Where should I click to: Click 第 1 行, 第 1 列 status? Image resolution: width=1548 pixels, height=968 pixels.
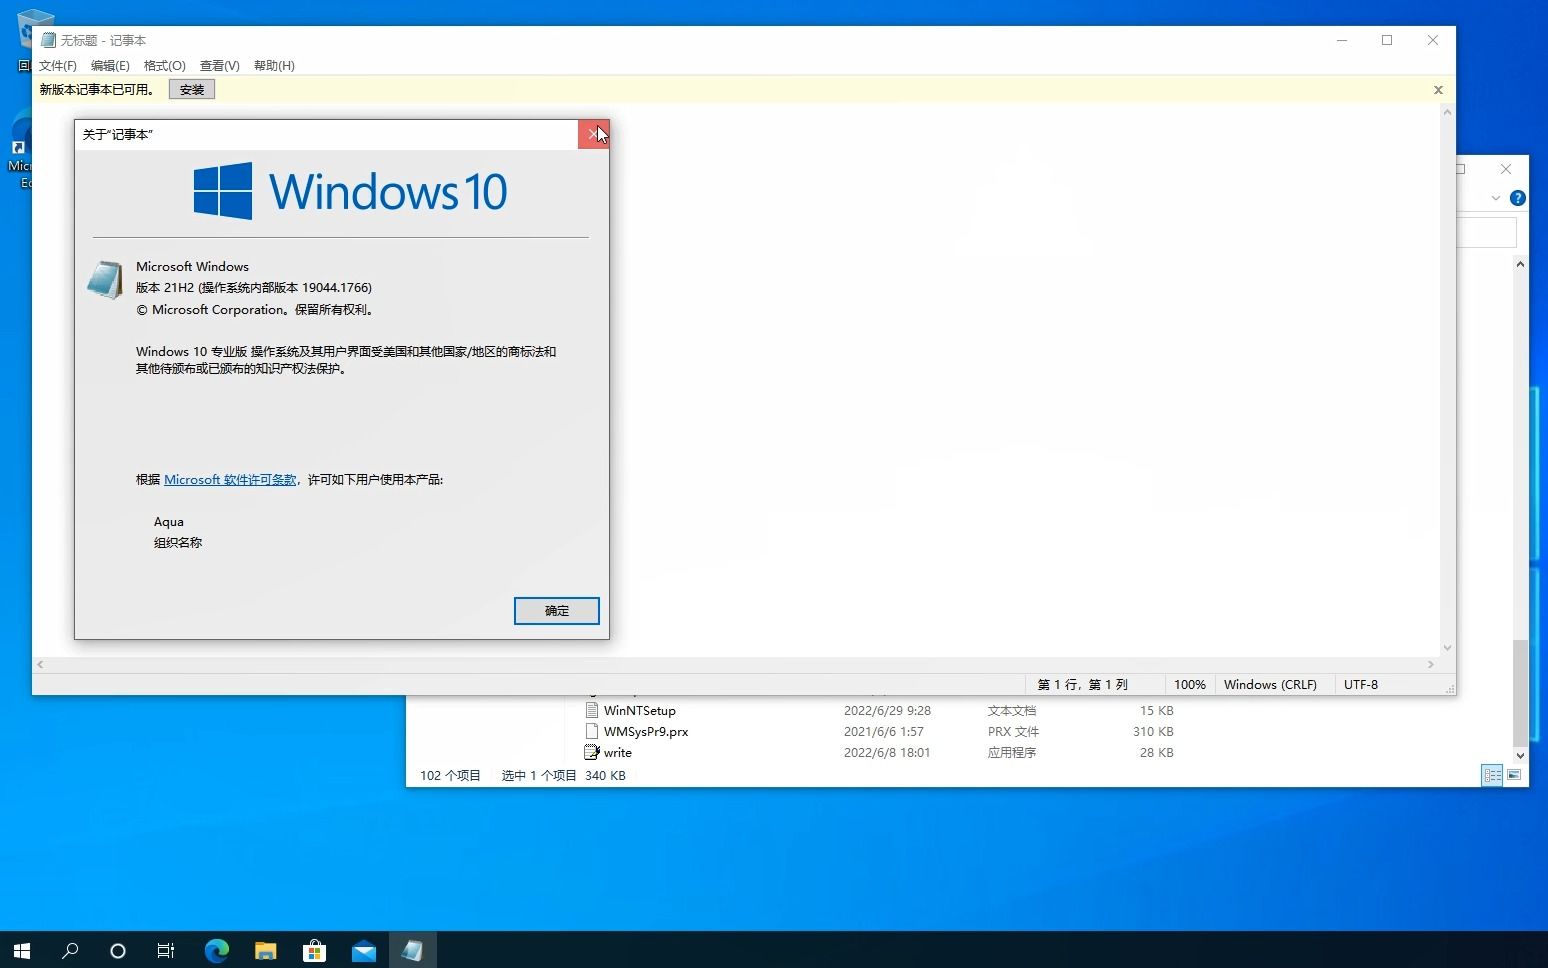pyautogui.click(x=1083, y=684)
